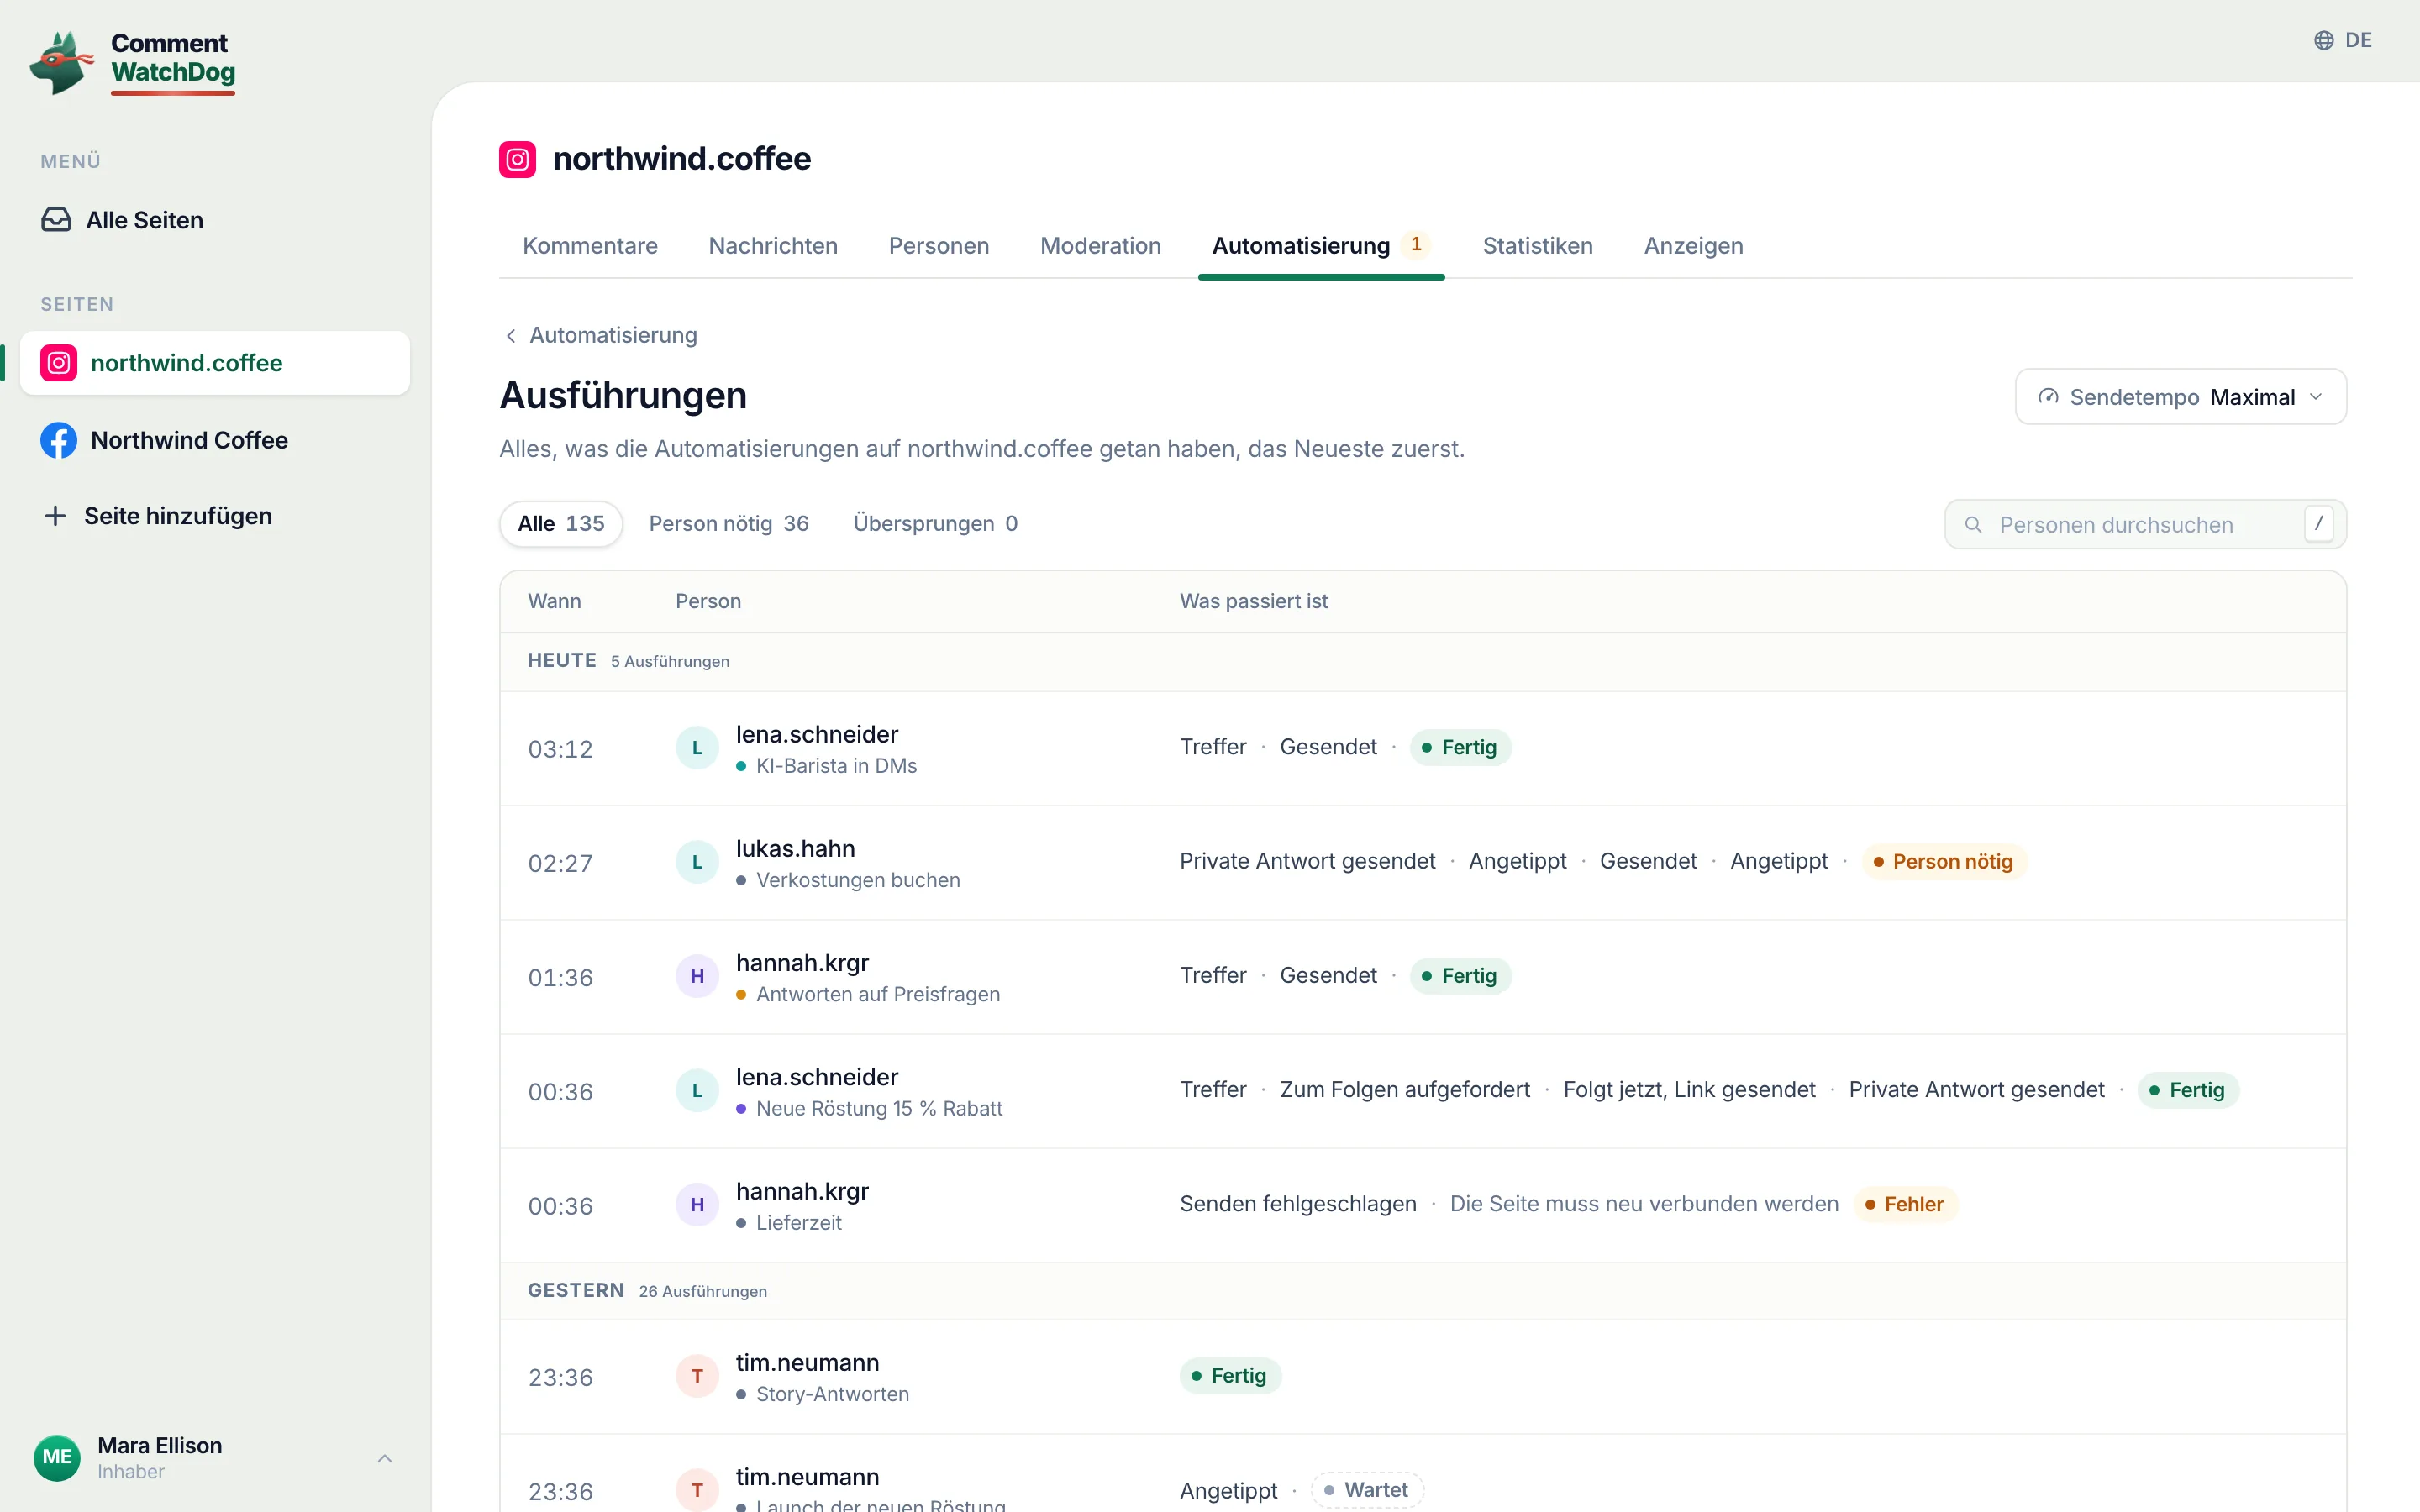Open the Sendetempo Maximal dropdown
This screenshot has height=1512, width=2420.
coord(2180,397)
